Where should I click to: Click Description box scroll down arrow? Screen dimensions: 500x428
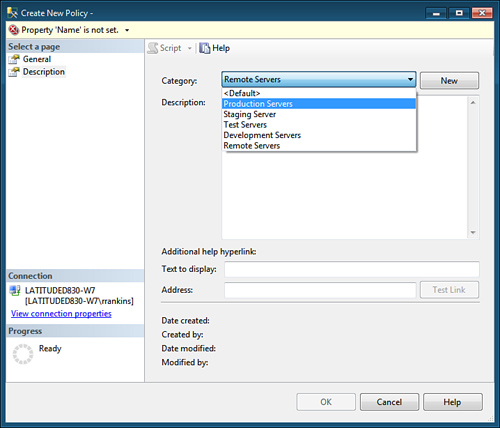pos(473,232)
